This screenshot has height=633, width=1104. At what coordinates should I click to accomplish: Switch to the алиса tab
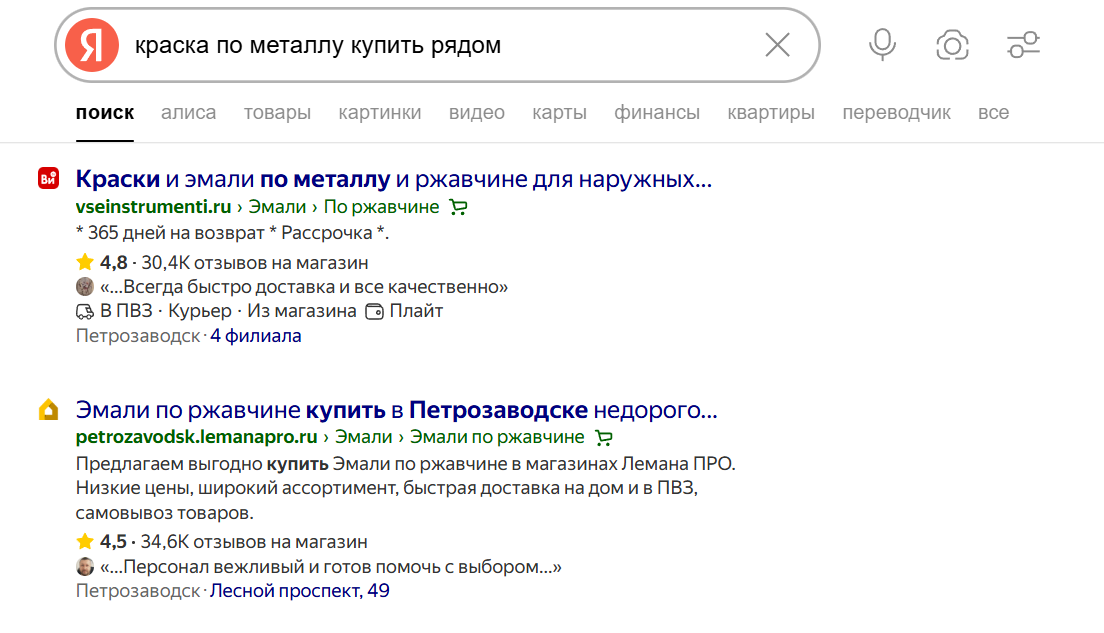tap(188, 113)
